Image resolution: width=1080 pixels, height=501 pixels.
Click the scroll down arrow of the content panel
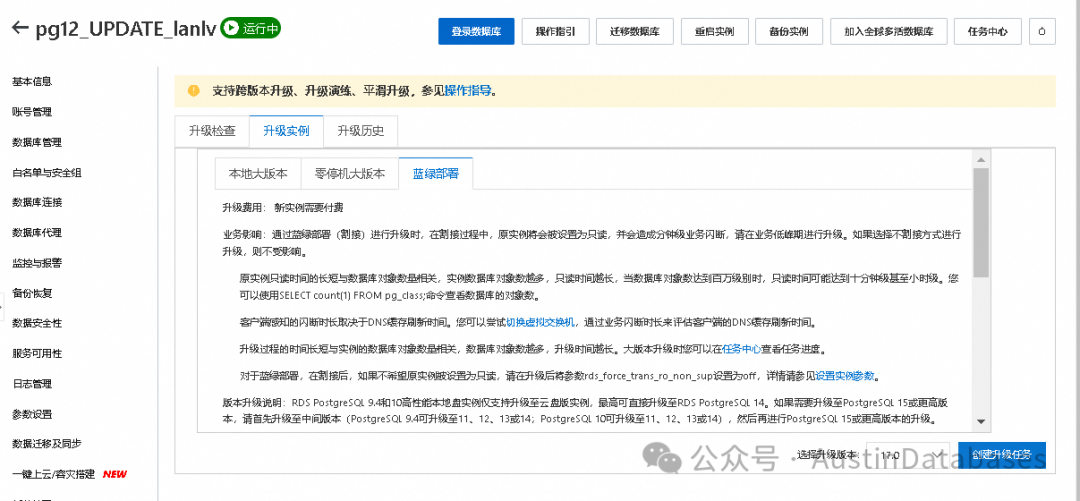pos(981,422)
